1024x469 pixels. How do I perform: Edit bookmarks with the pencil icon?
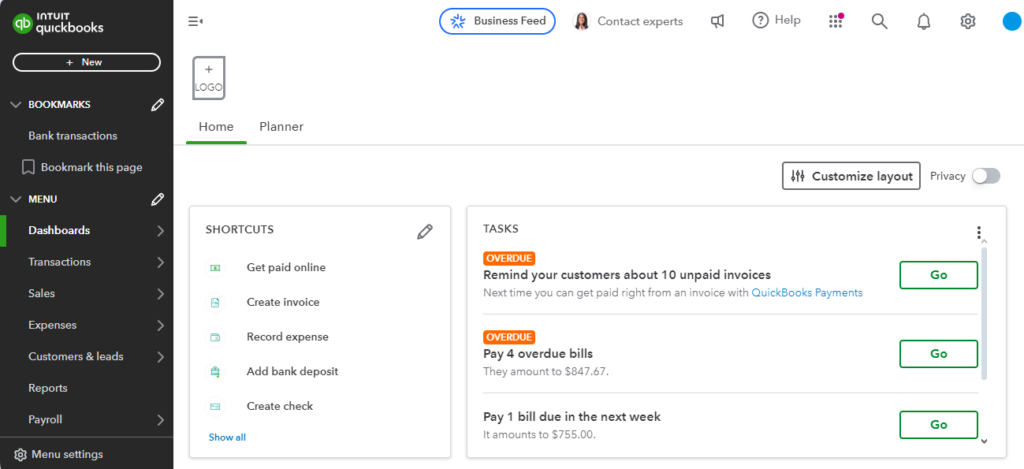coord(157,105)
